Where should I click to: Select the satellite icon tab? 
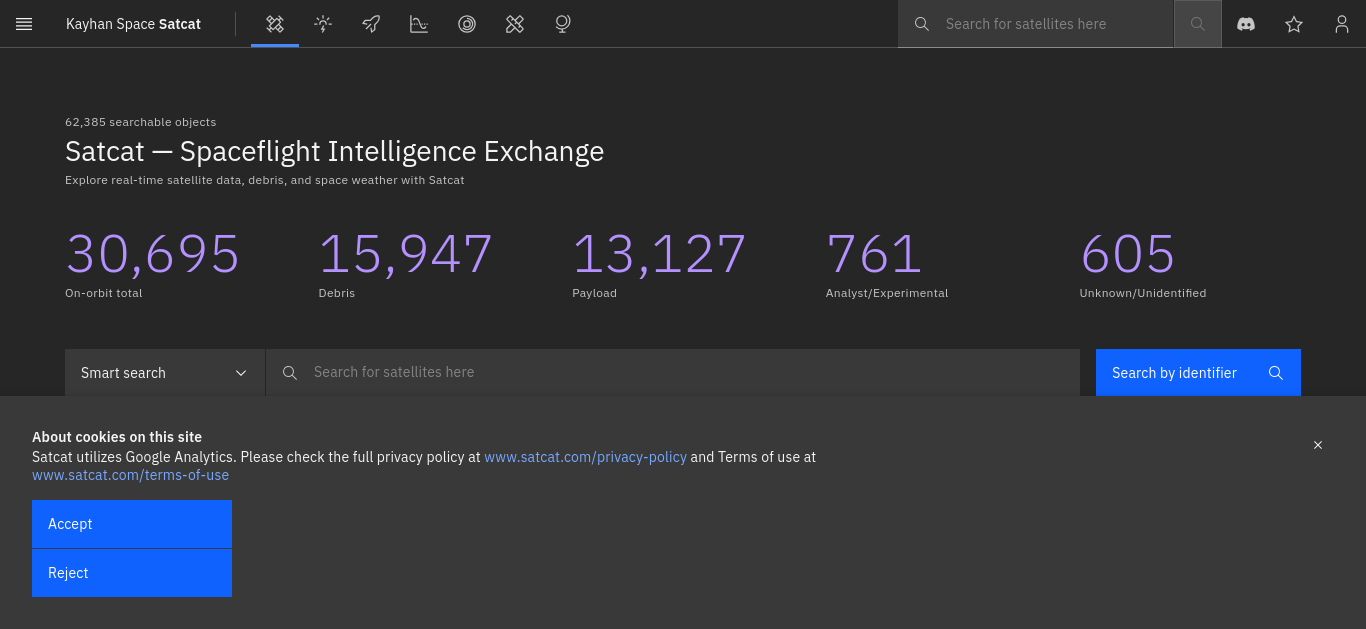[275, 24]
